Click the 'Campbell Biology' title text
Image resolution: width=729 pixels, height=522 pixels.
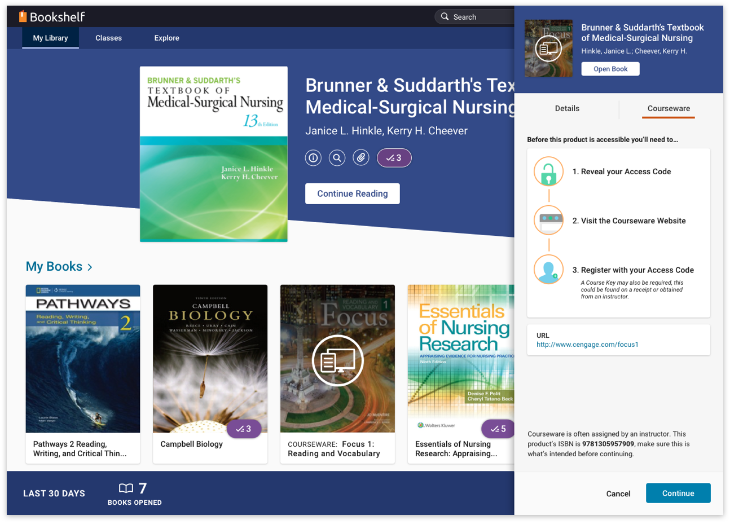click(x=192, y=444)
